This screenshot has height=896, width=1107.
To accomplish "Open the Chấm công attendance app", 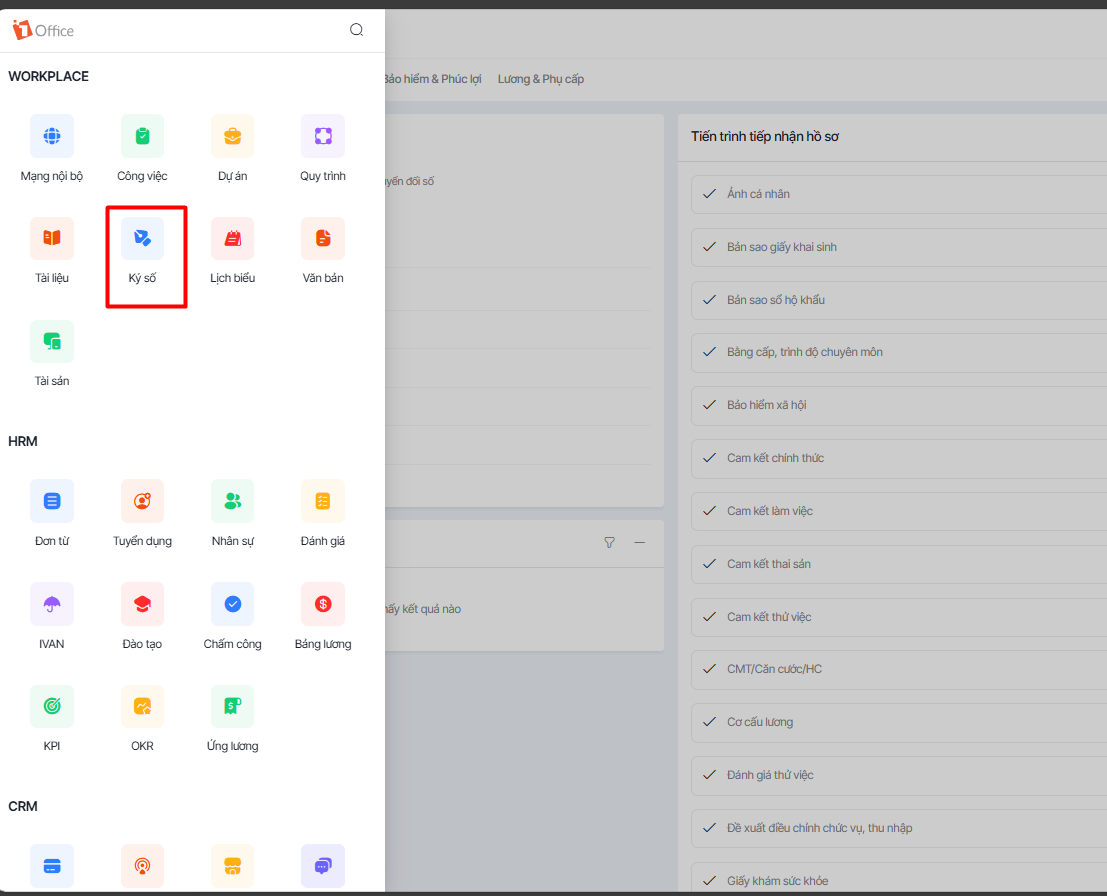I will (232, 604).
